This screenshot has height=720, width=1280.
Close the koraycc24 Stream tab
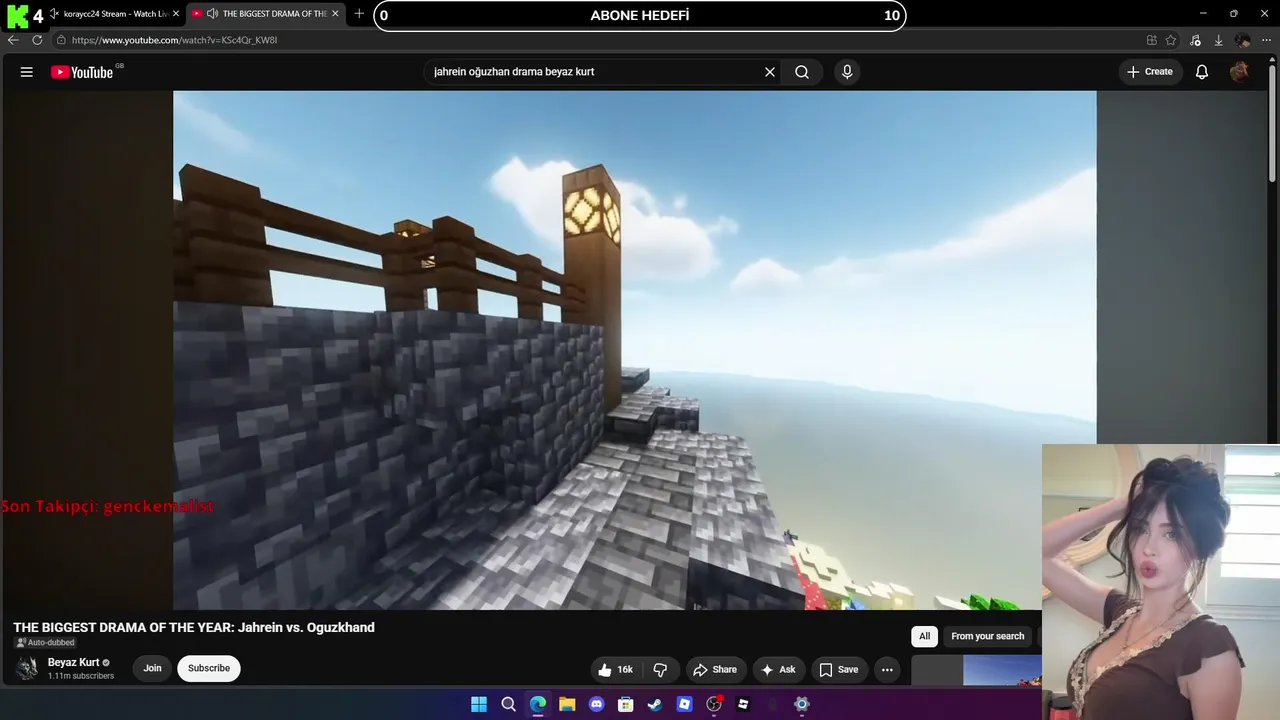point(176,14)
